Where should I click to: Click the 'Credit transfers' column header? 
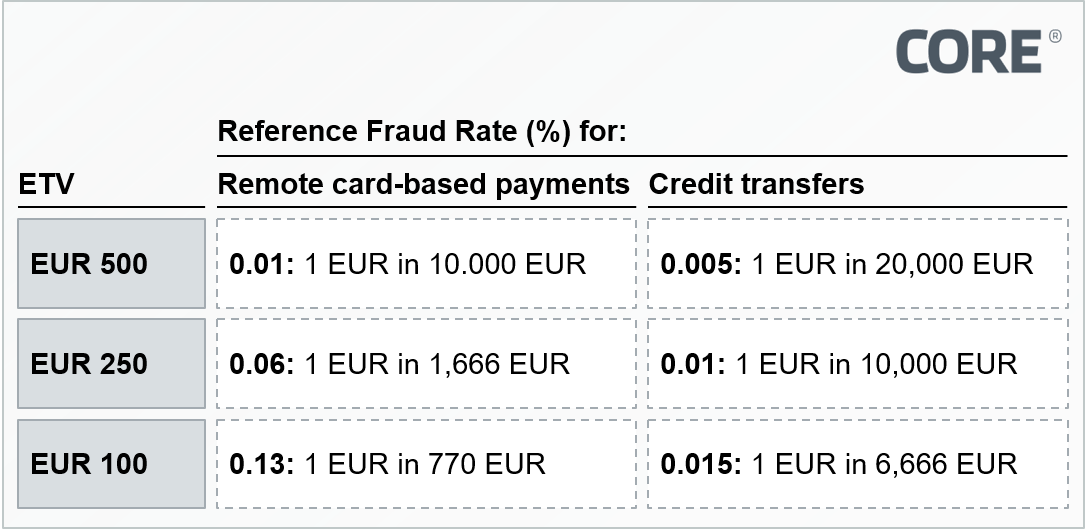click(x=756, y=184)
